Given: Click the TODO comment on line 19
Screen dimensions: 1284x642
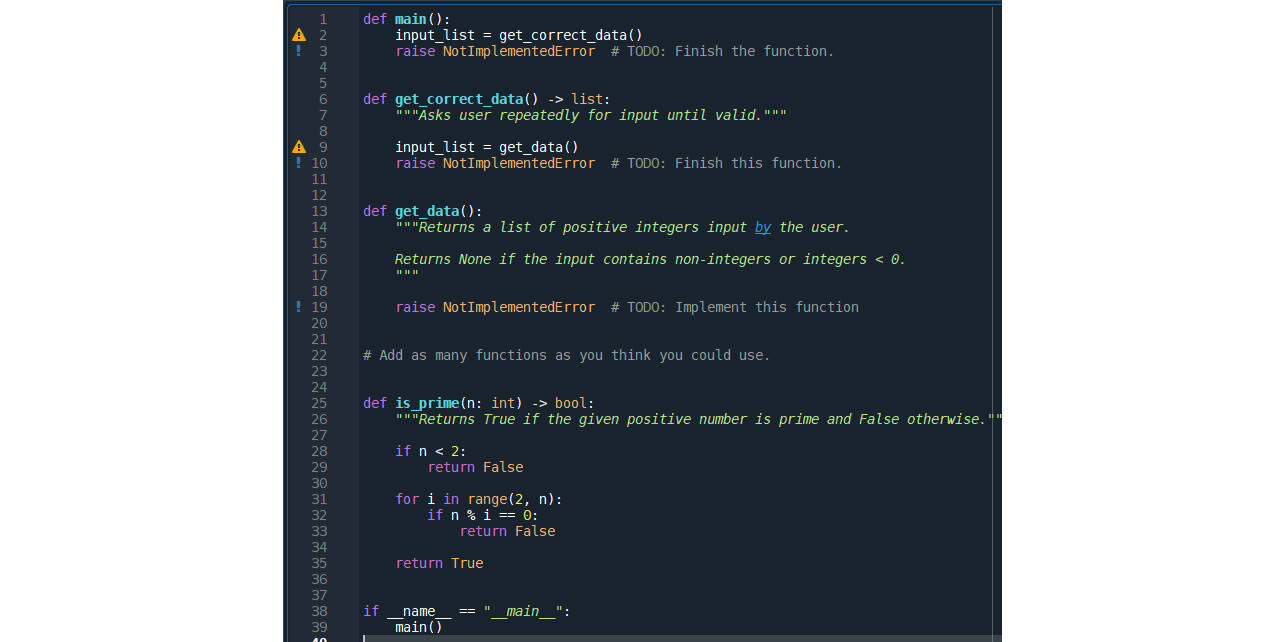Looking at the screenshot, I should tap(735, 307).
